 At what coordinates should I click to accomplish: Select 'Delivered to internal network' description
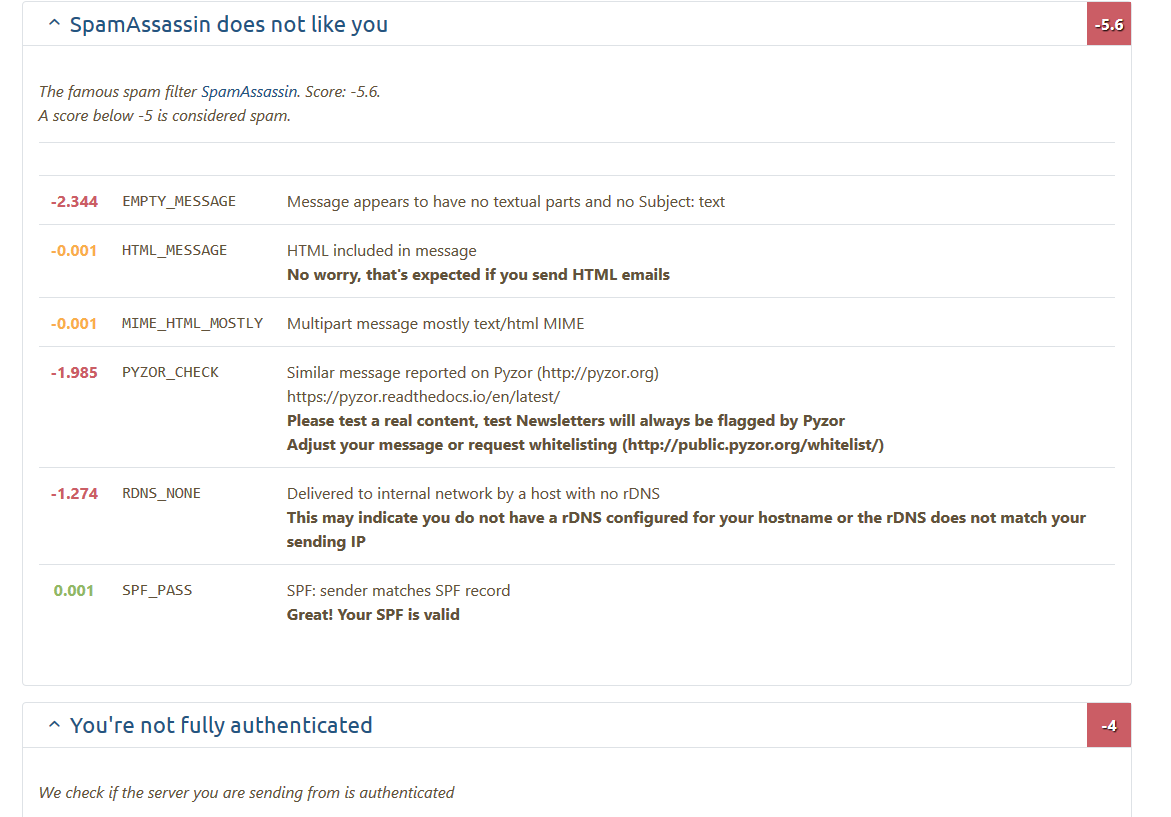pos(473,494)
